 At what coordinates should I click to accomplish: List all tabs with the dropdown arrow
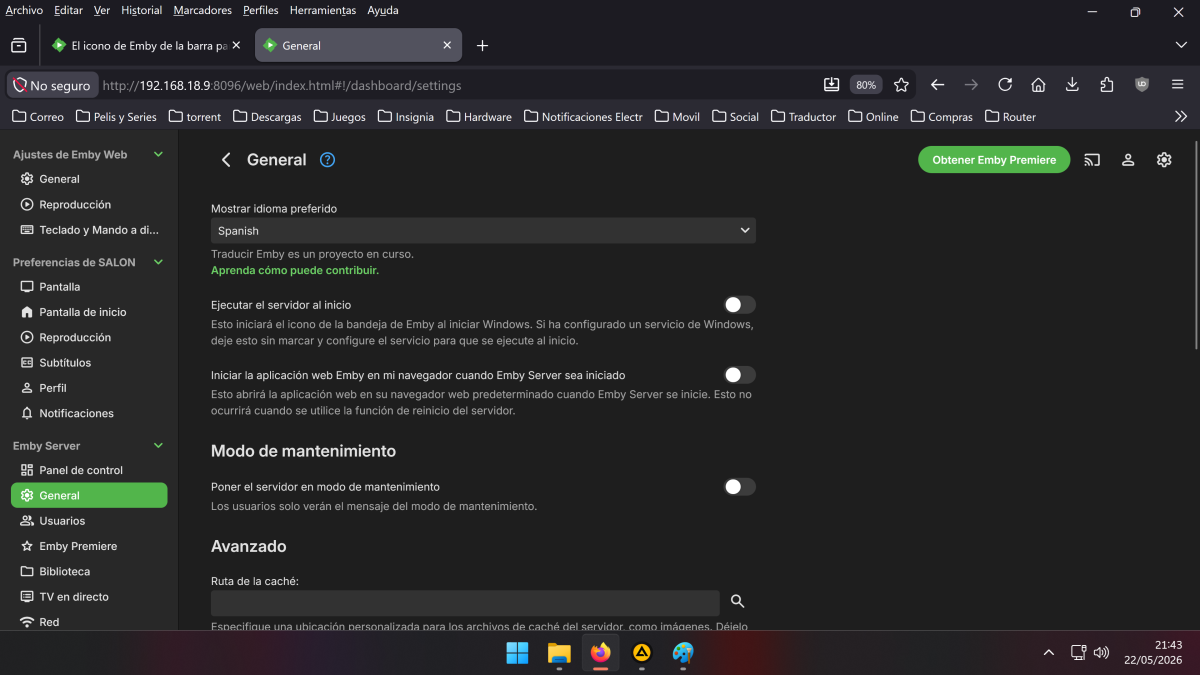tap(1180, 45)
